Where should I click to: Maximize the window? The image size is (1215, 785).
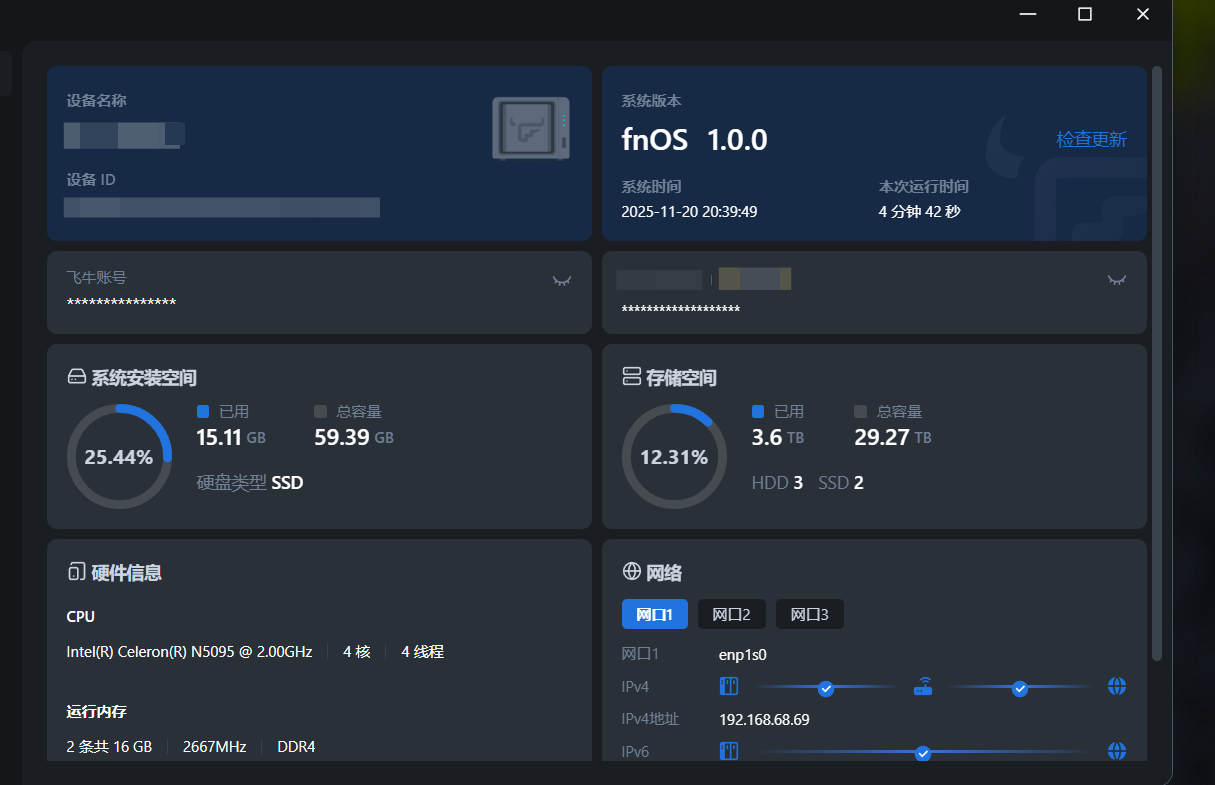pos(1085,14)
